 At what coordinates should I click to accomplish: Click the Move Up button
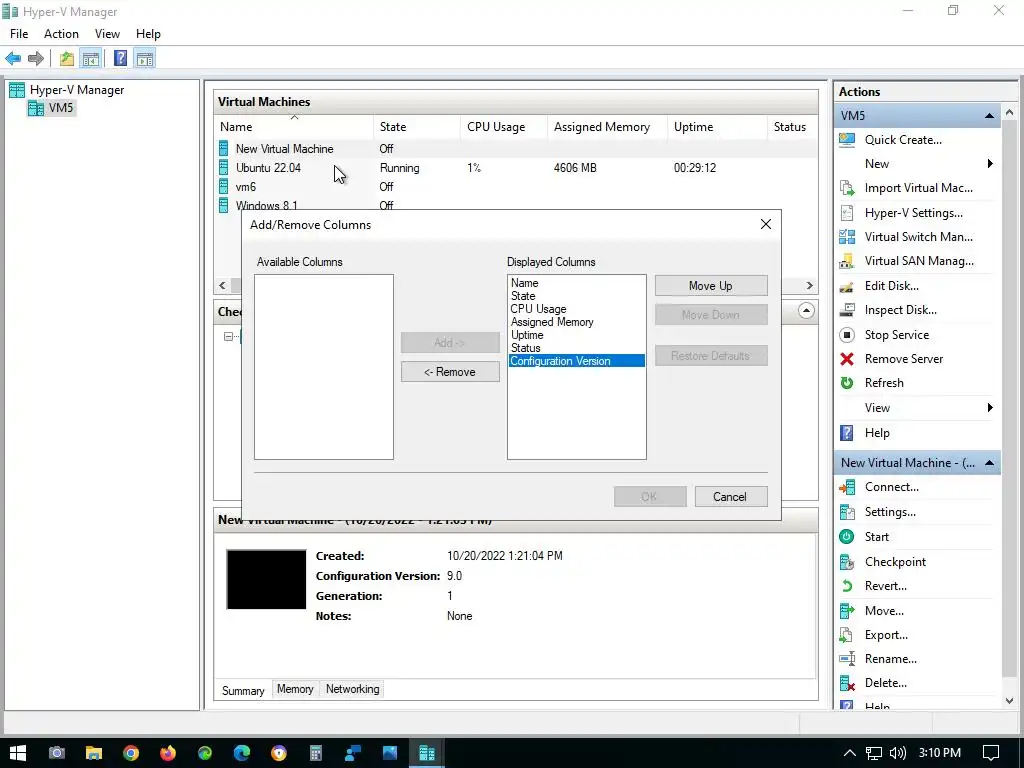click(711, 286)
